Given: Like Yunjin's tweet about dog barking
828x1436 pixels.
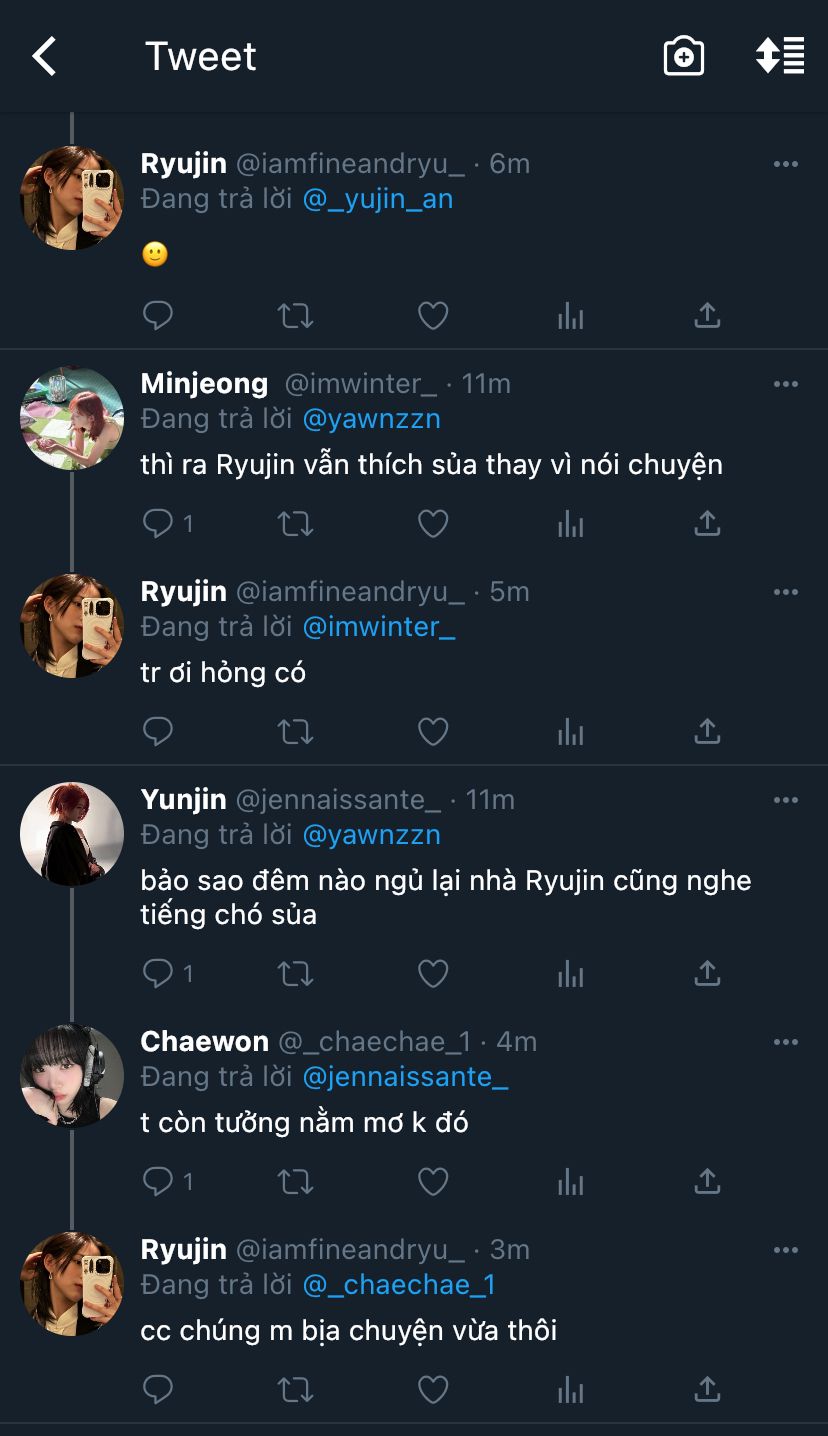Looking at the screenshot, I should (432, 973).
